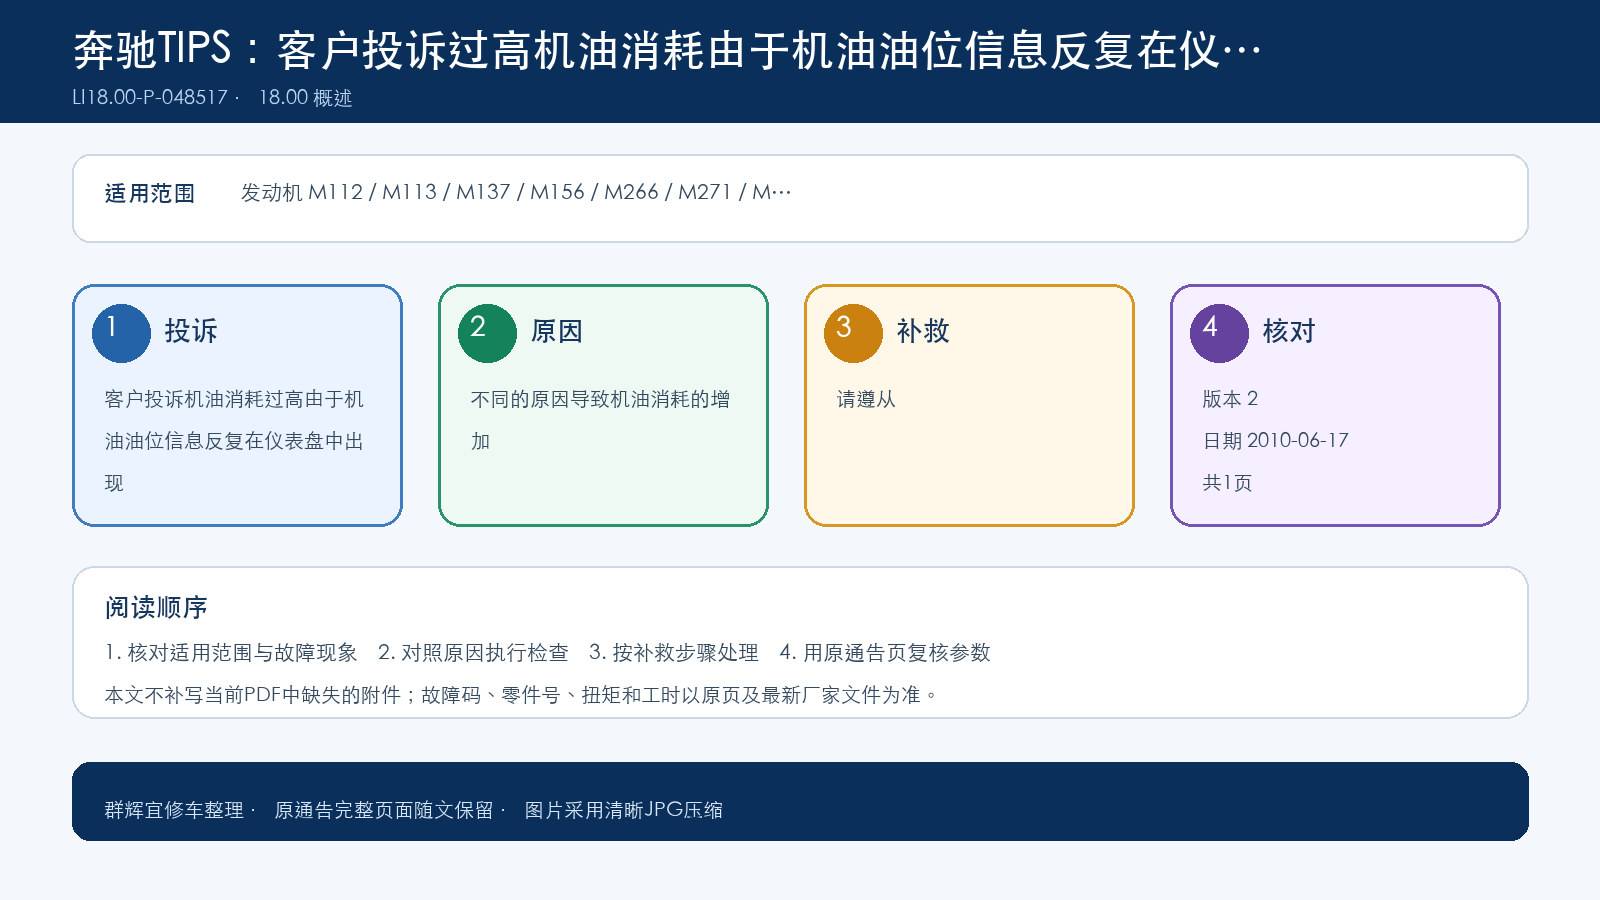This screenshot has width=1600, height=900.
Task: Click step 4. 用原通告页复核参数
Action: tap(885, 653)
